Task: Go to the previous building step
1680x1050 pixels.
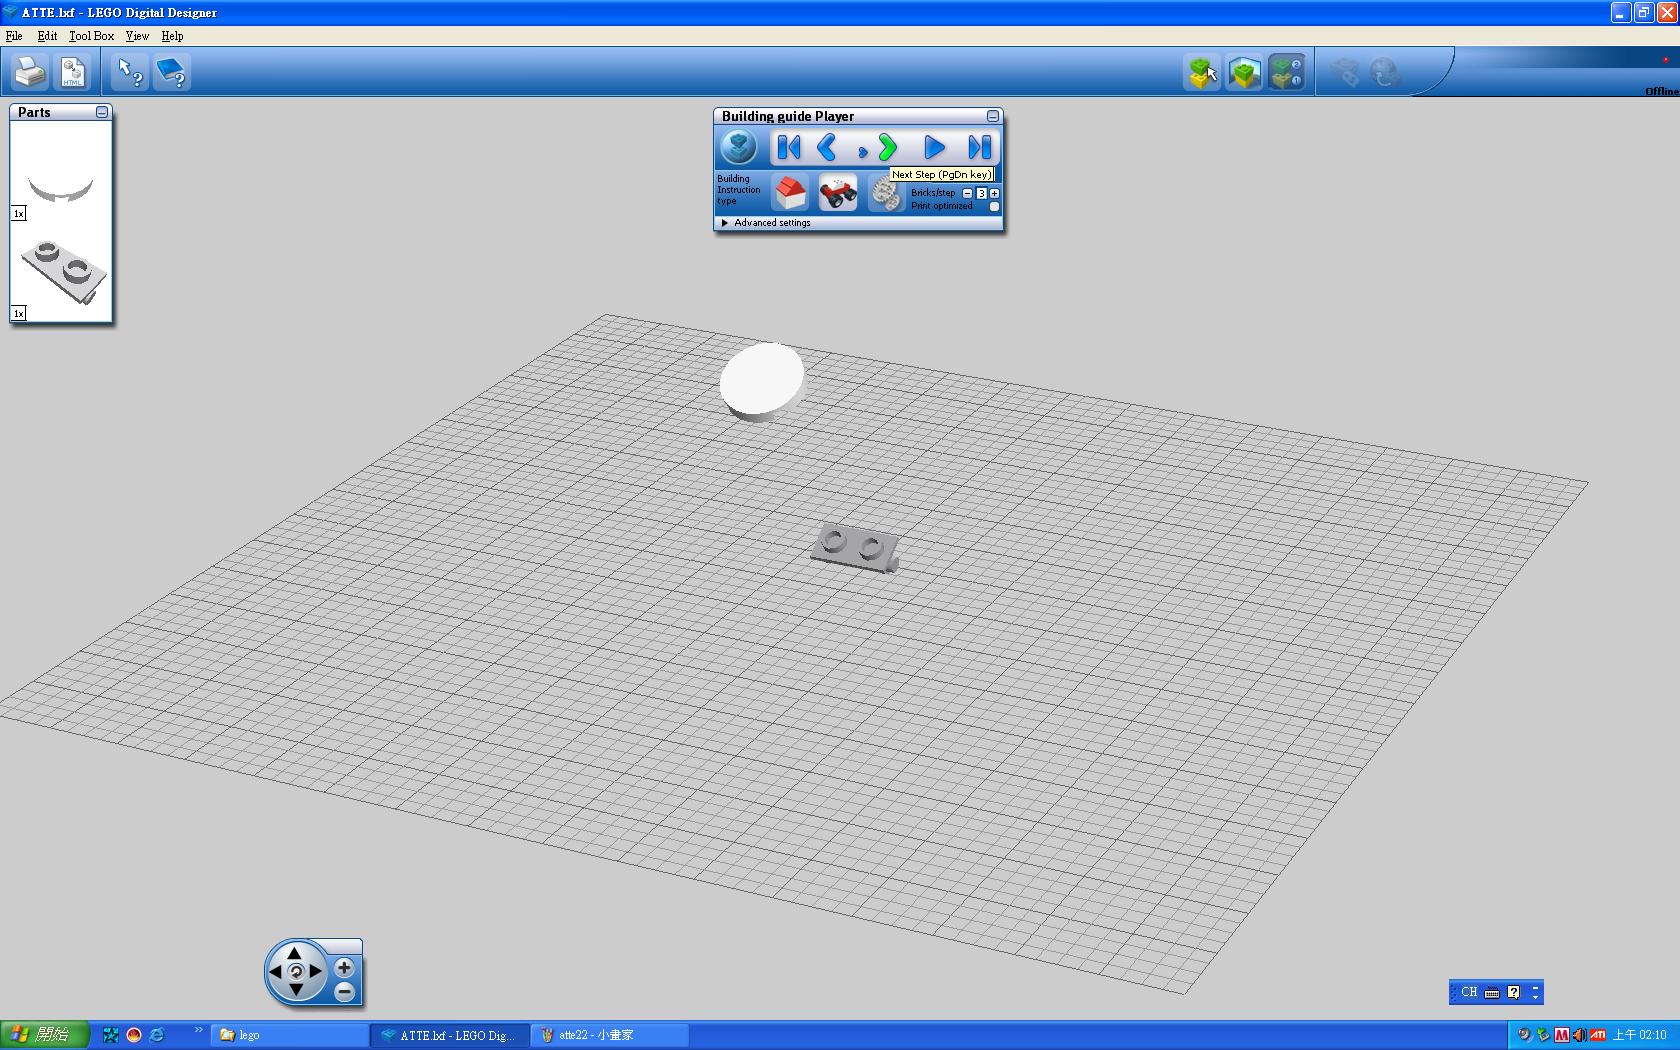Action: (x=827, y=148)
